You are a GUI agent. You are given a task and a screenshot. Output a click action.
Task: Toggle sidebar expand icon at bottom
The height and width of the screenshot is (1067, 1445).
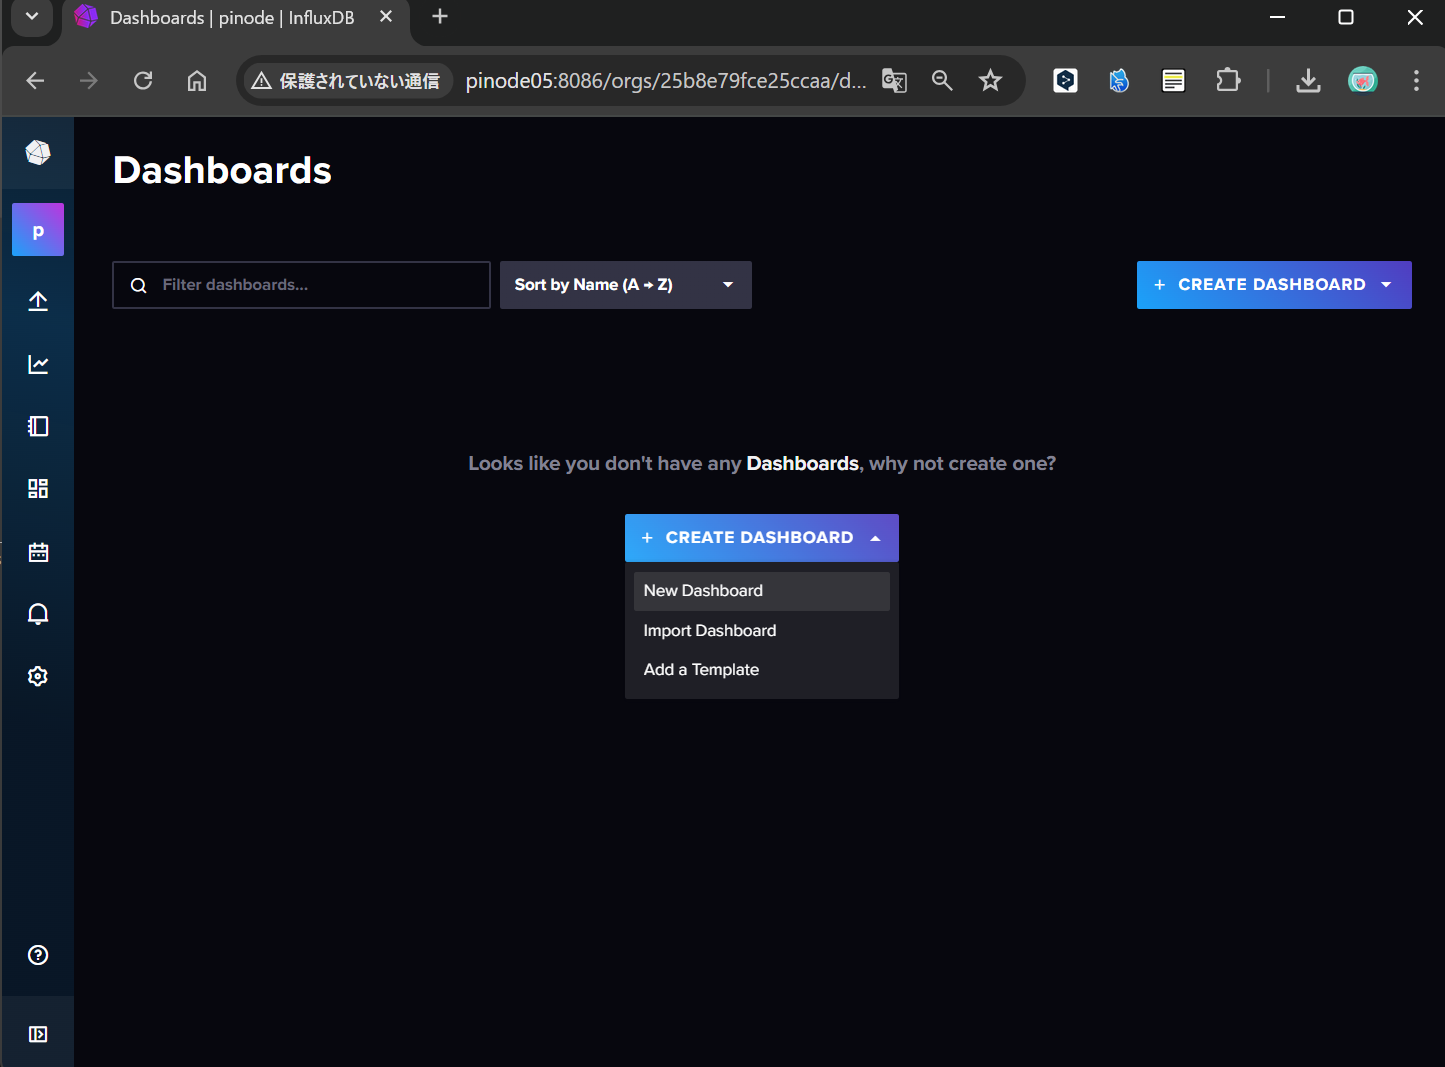38,1034
